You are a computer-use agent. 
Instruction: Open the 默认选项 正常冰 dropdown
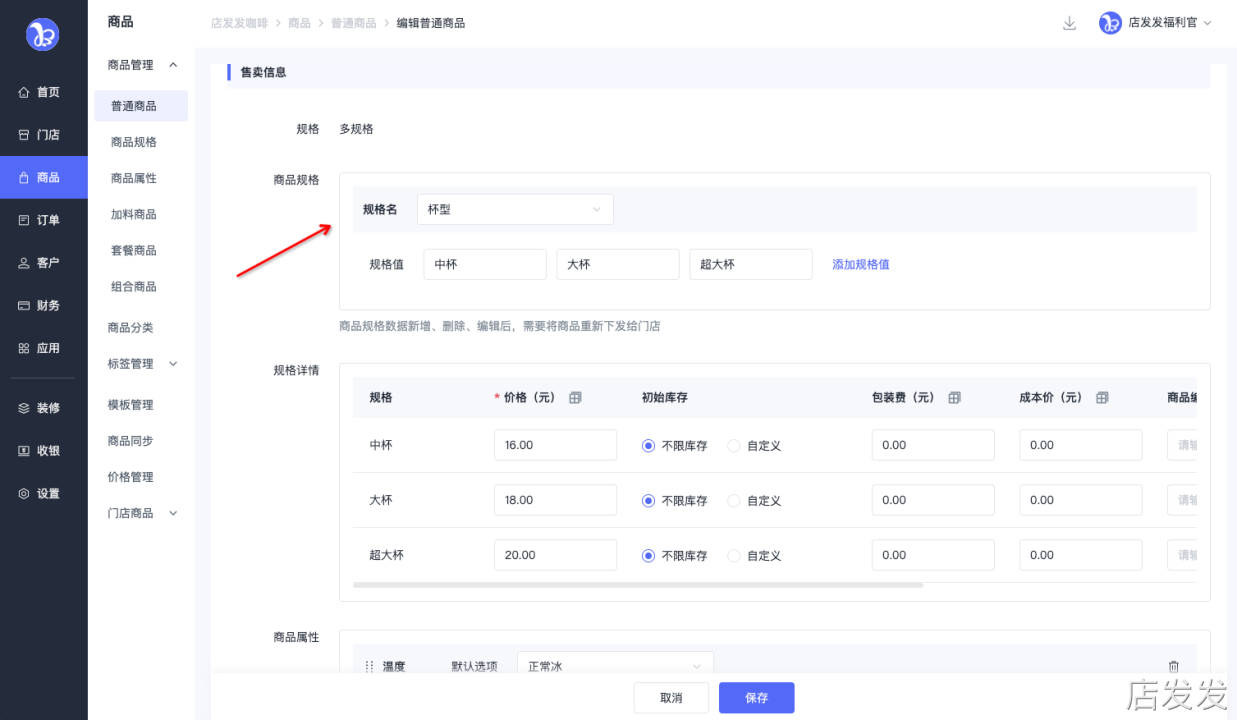point(615,666)
